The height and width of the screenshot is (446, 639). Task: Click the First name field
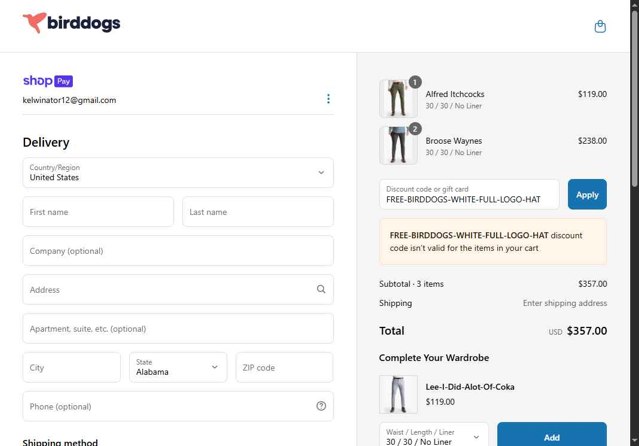tap(98, 212)
